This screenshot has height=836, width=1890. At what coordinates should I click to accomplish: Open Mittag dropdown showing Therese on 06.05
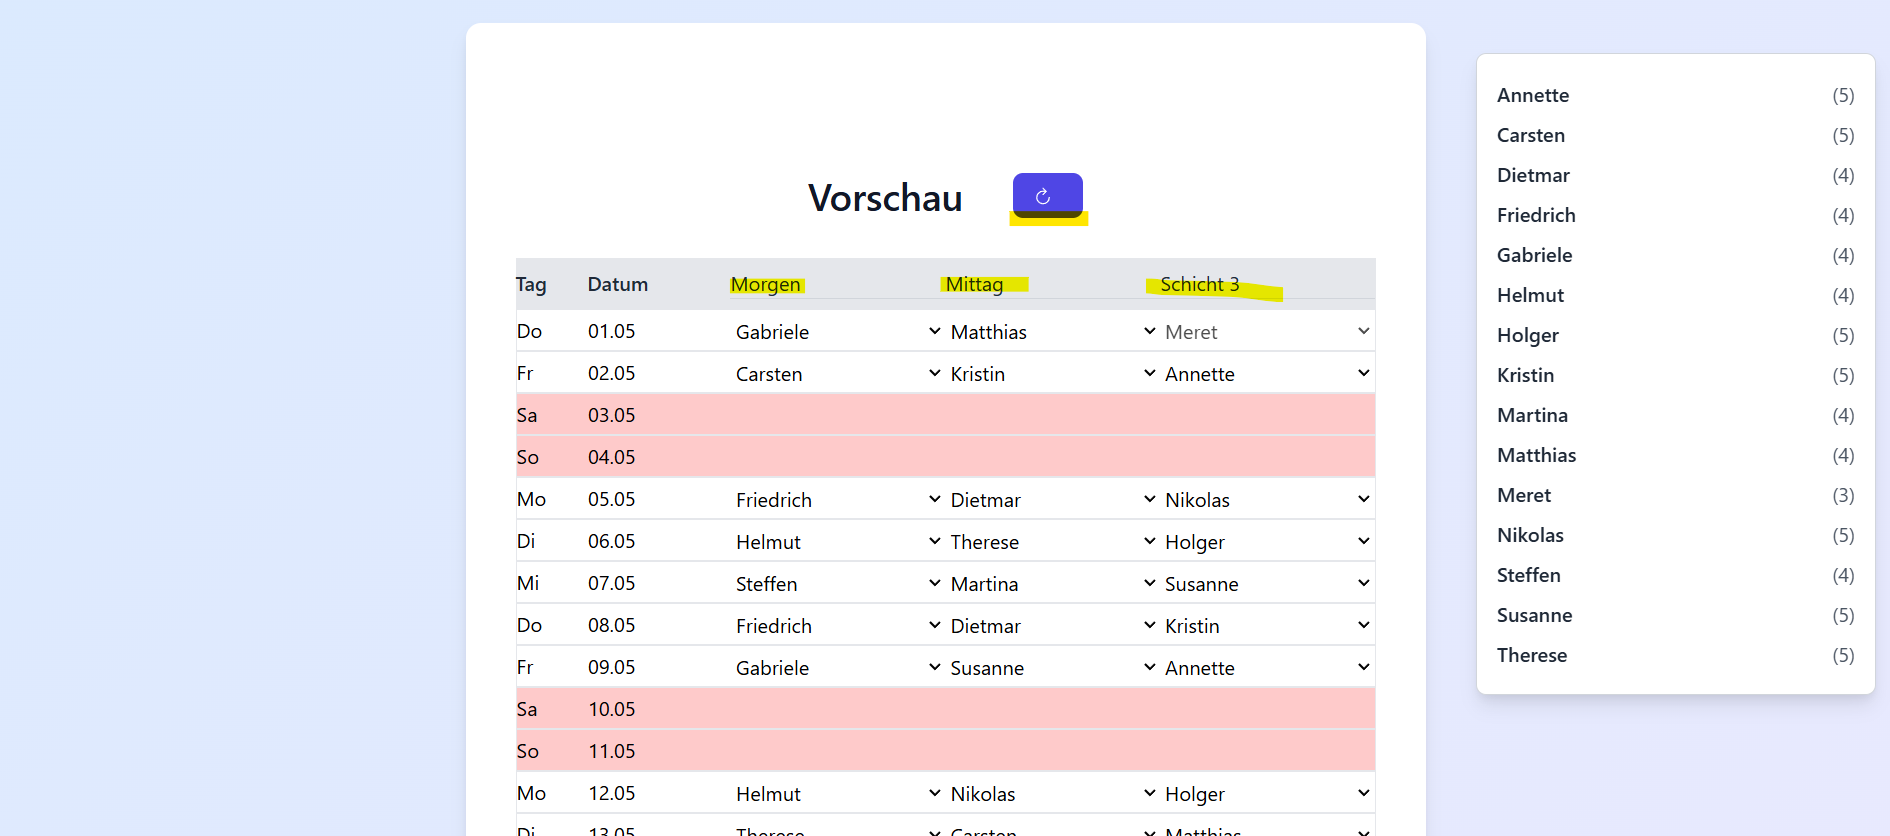(1051, 542)
